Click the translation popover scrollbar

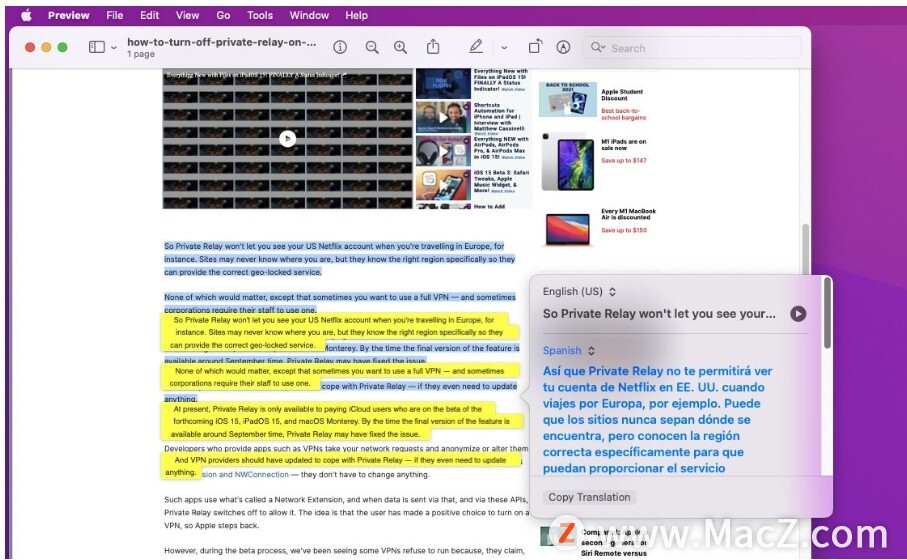coord(827,313)
